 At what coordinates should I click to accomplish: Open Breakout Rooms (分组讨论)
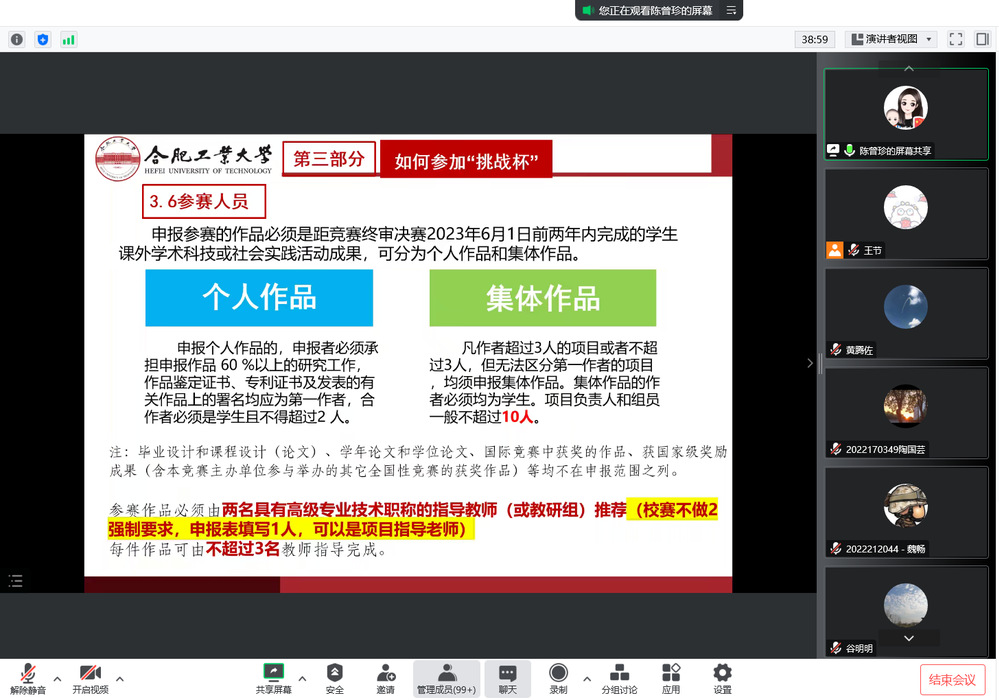pyautogui.click(x=619, y=678)
